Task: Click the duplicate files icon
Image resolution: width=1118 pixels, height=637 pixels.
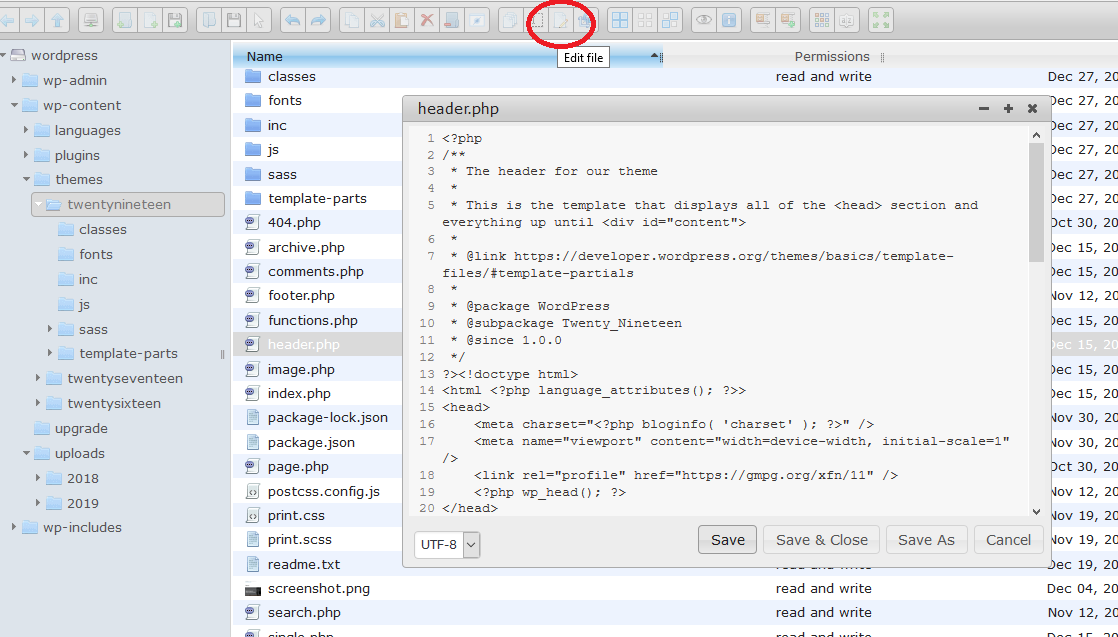Action: [511, 21]
